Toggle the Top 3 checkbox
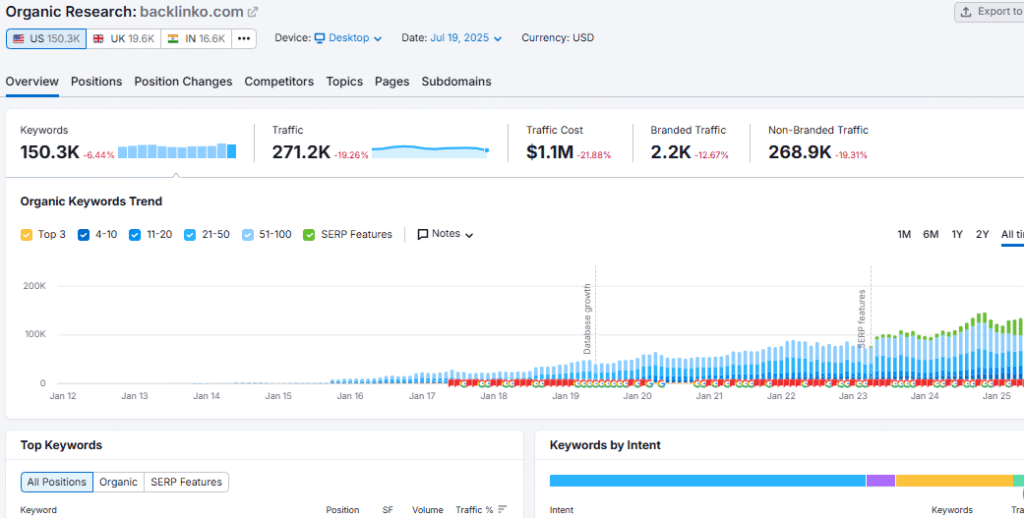Image resolution: width=1024 pixels, height=518 pixels. 26,235
